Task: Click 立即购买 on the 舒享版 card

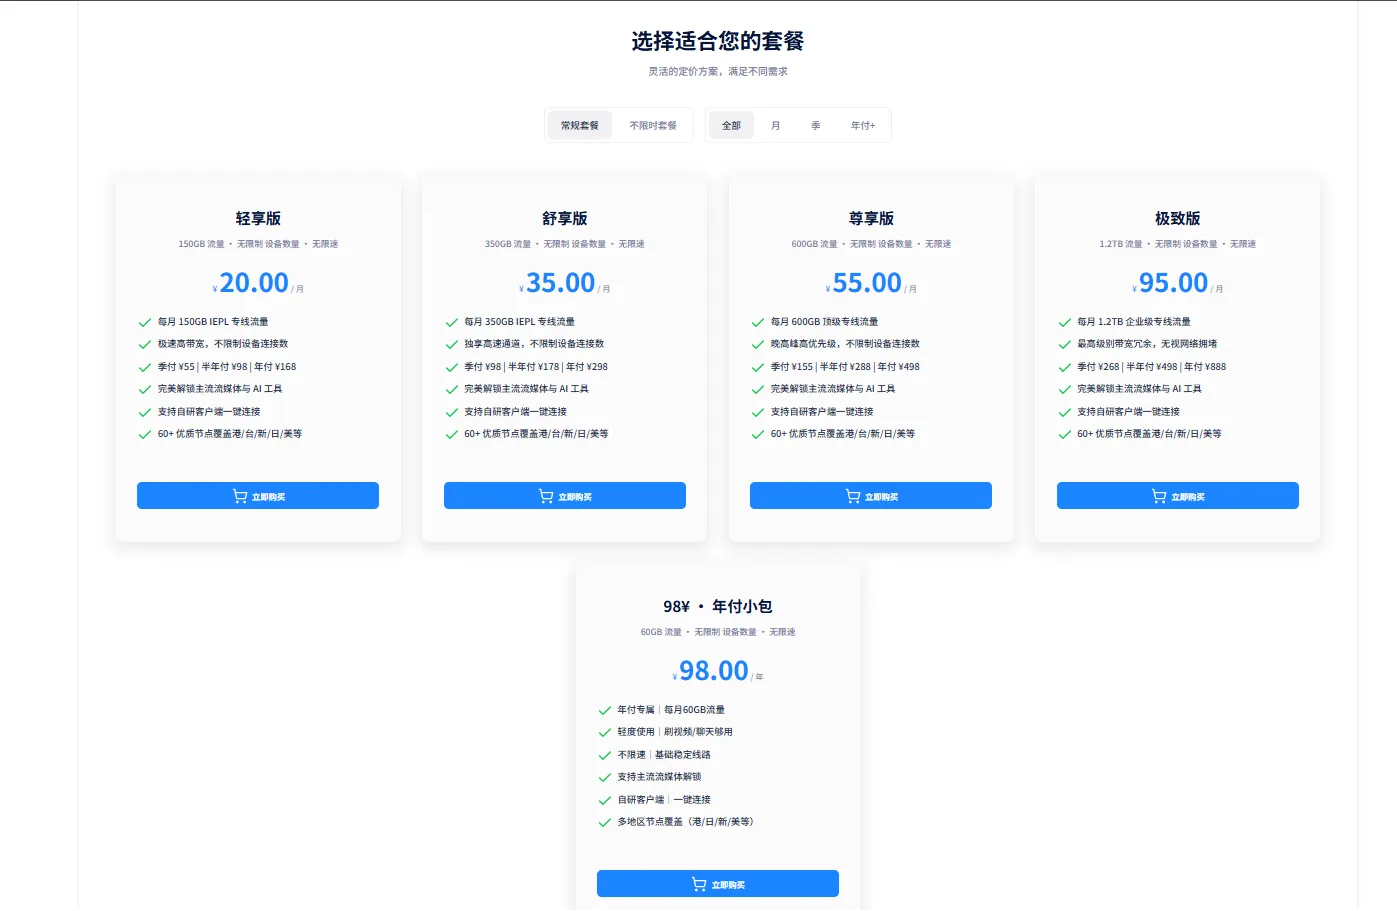Action: point(565,496)
